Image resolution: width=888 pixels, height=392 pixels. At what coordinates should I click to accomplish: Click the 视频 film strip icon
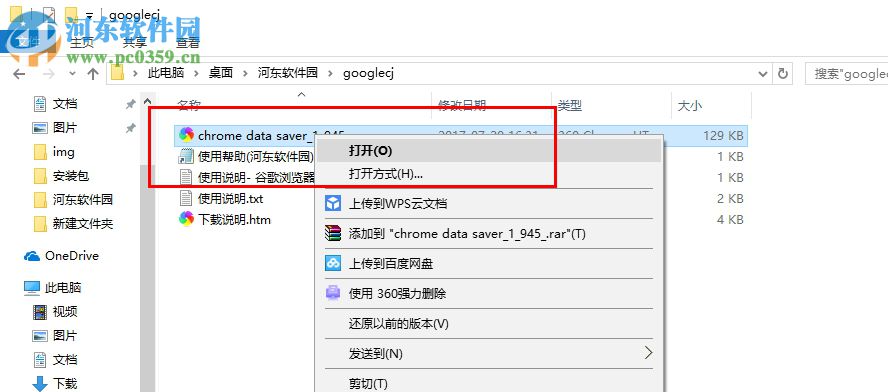click(x=40, y=312)
